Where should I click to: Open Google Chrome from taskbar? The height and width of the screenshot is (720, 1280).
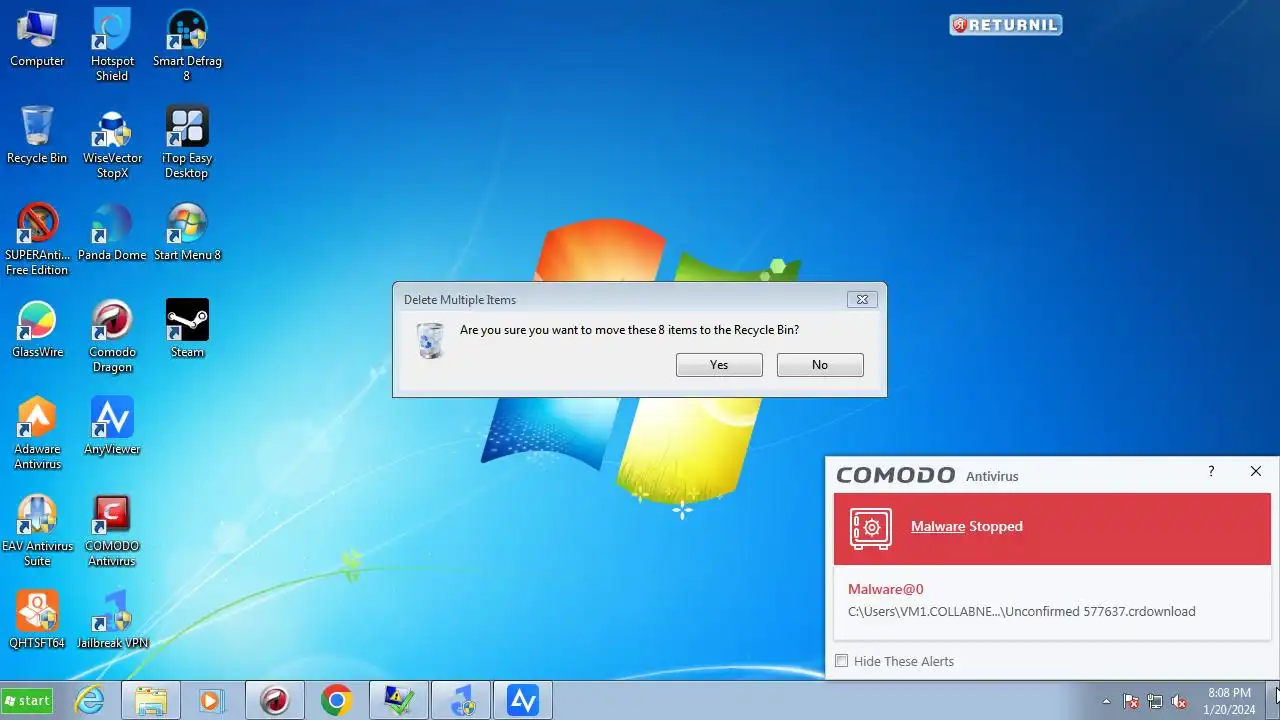pos(337,701)
